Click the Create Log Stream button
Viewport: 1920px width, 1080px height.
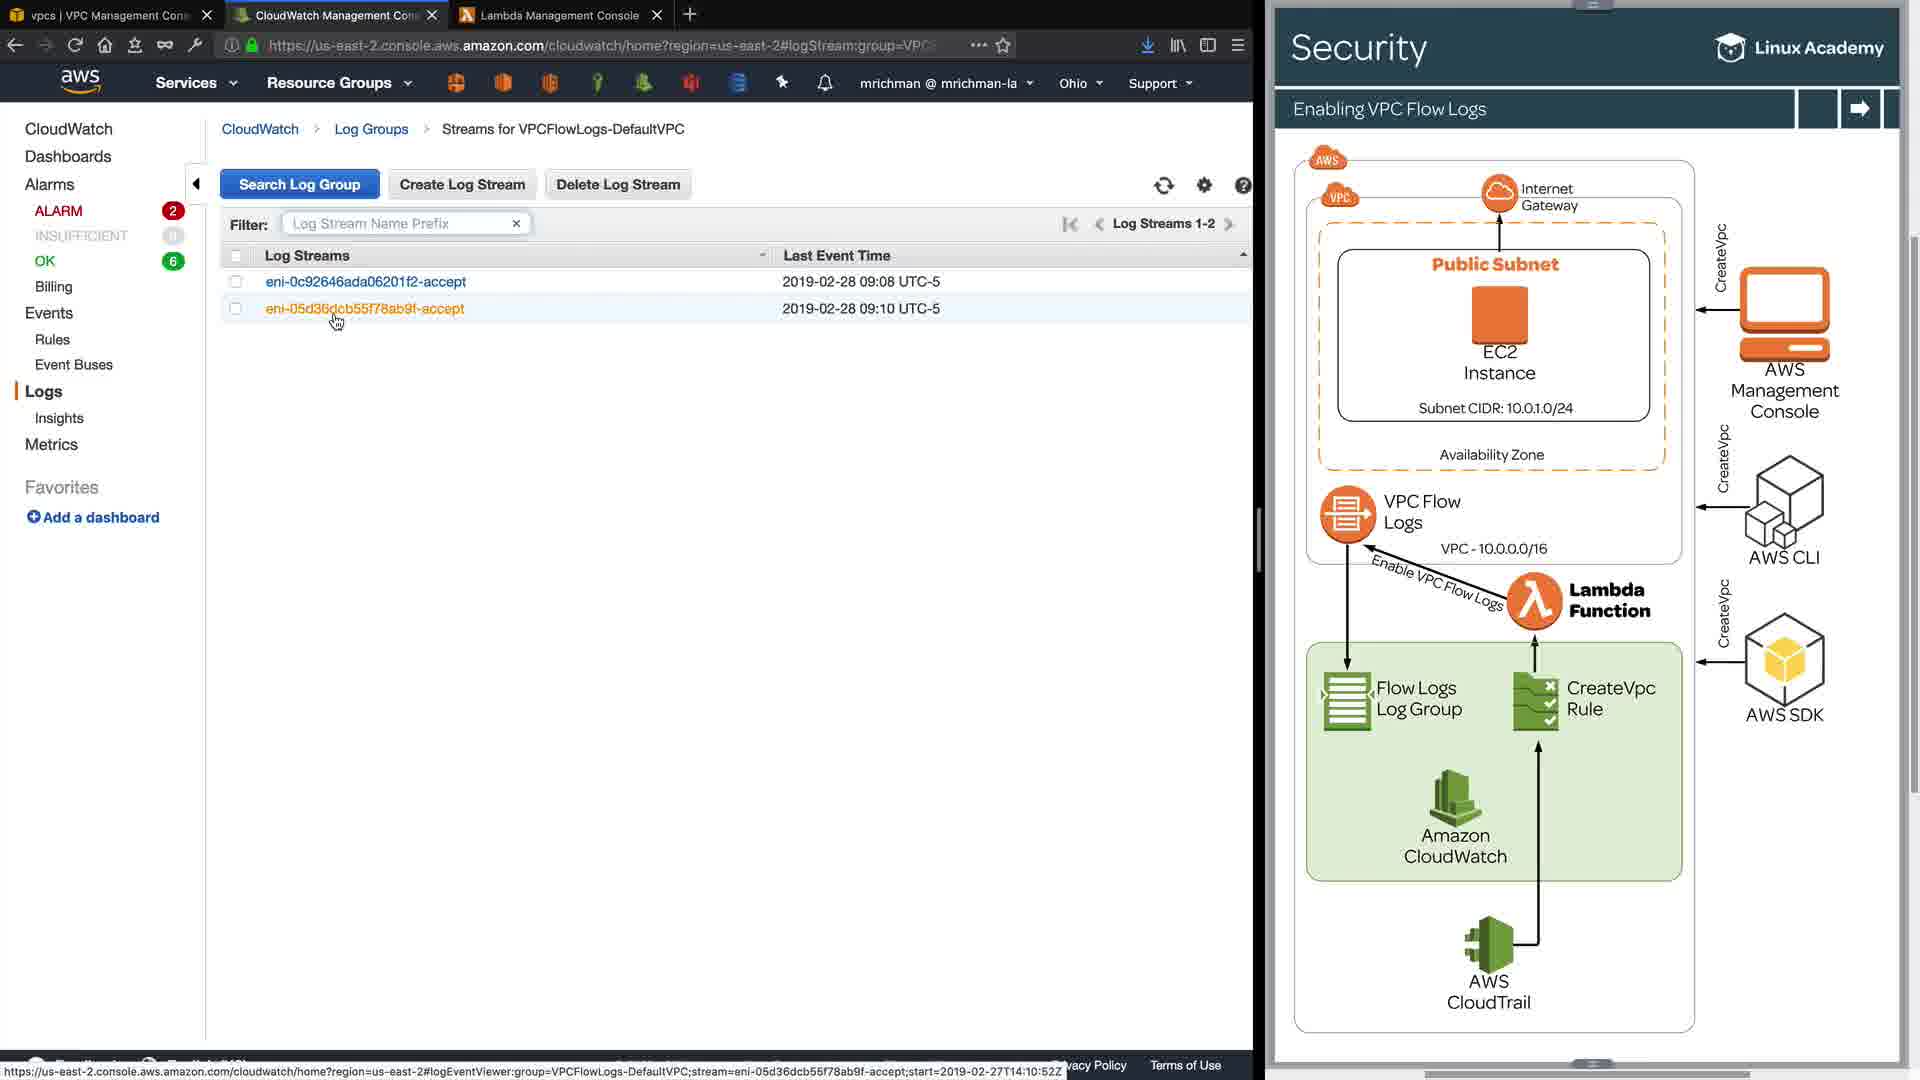pyautogui.click(x=462, y=185)
